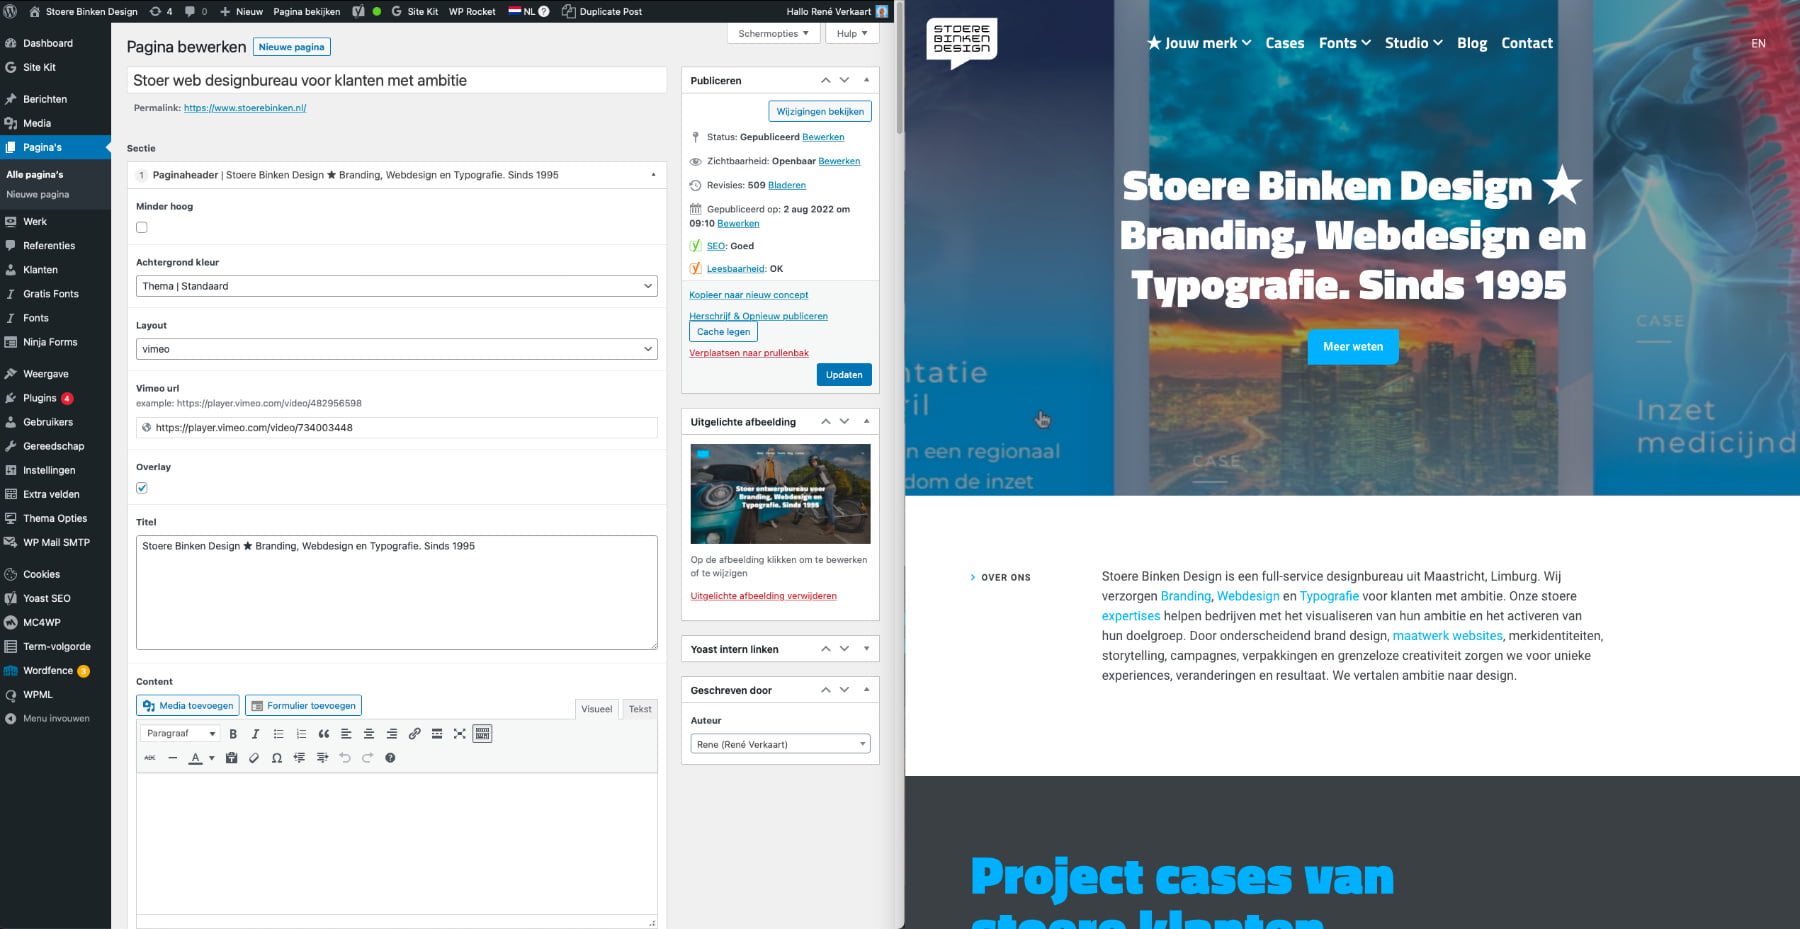
Task: Switch editor to Visueel tab
Action: [597, 709]
